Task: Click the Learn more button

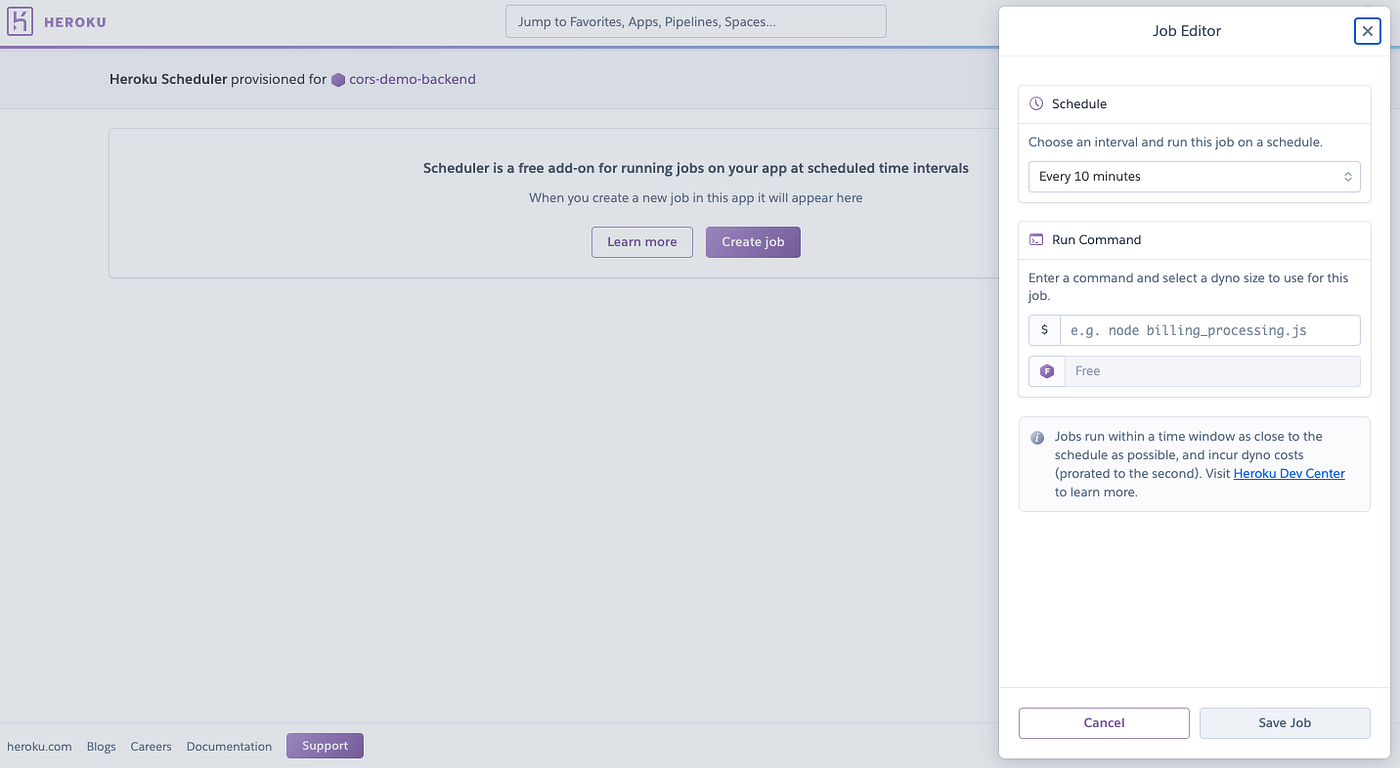Action: (642, 242)
